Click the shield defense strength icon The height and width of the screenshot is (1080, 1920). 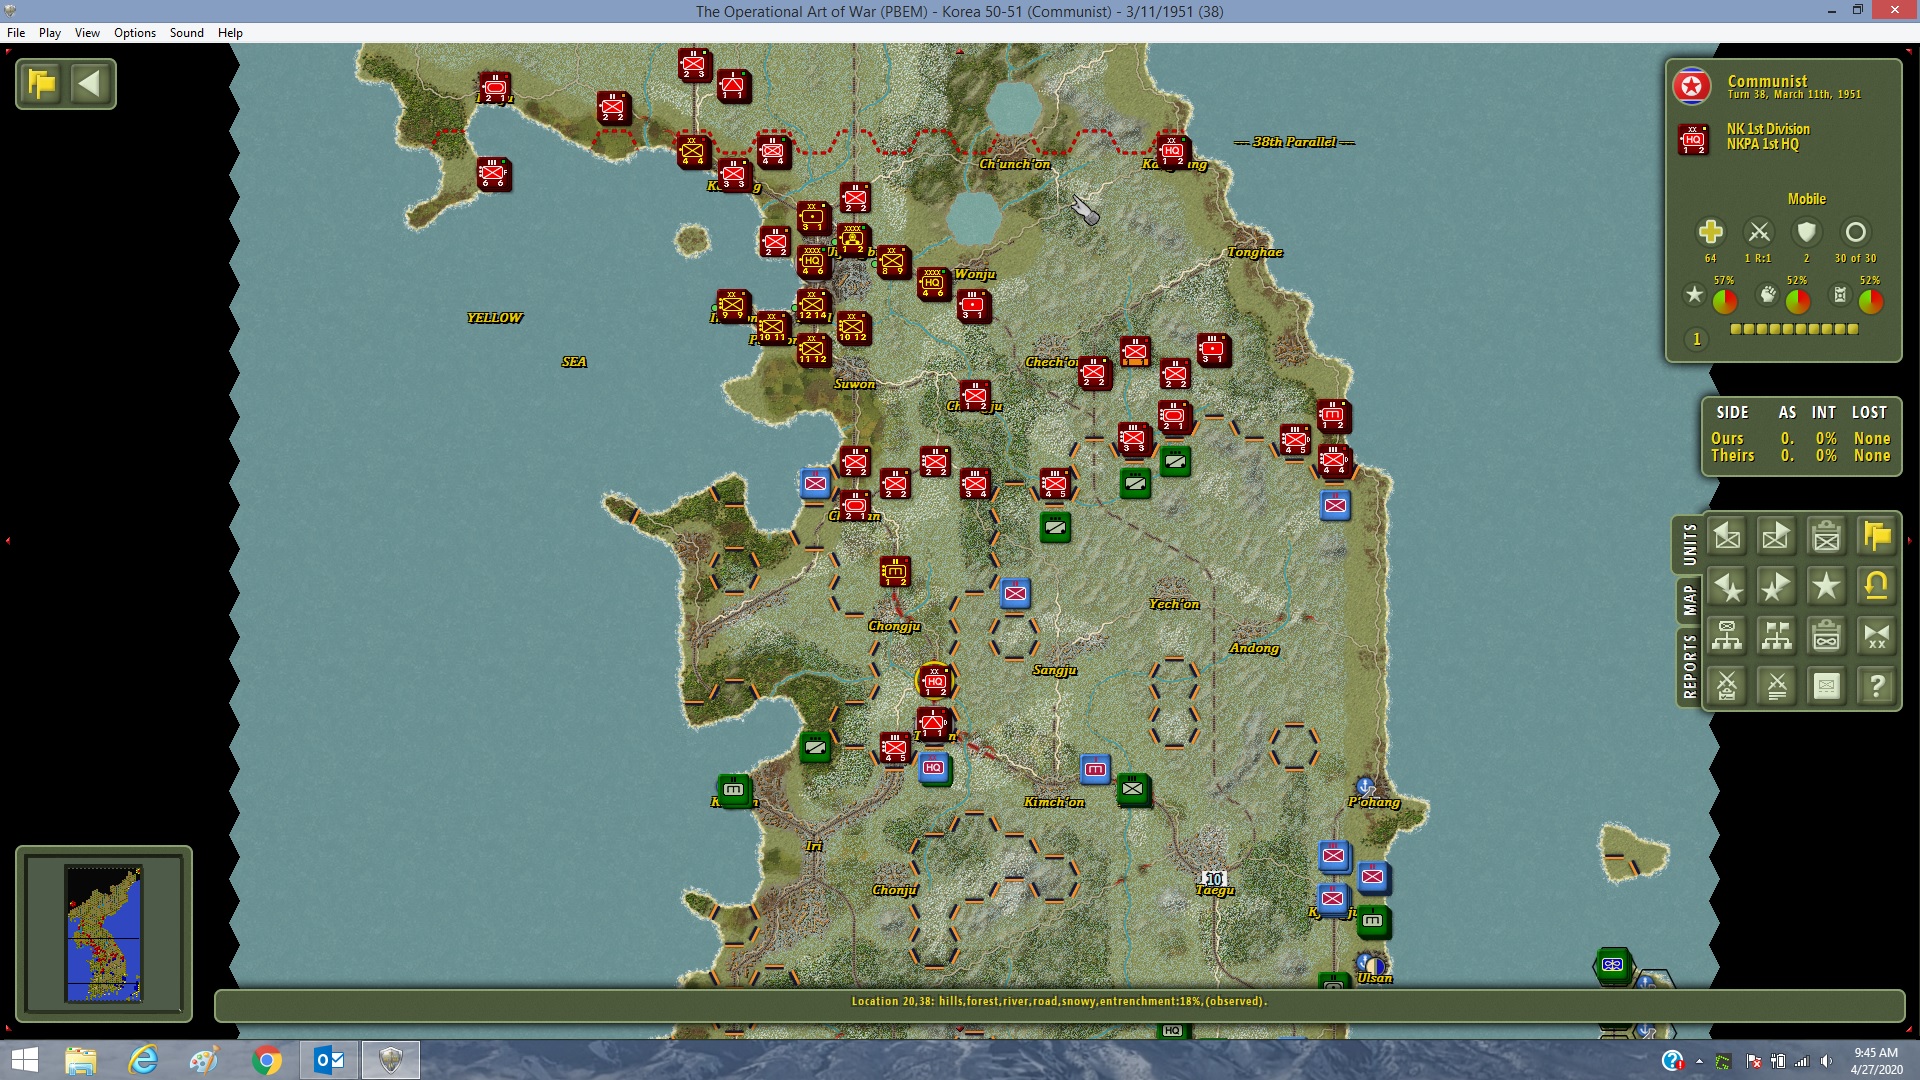coord(1806,232)
